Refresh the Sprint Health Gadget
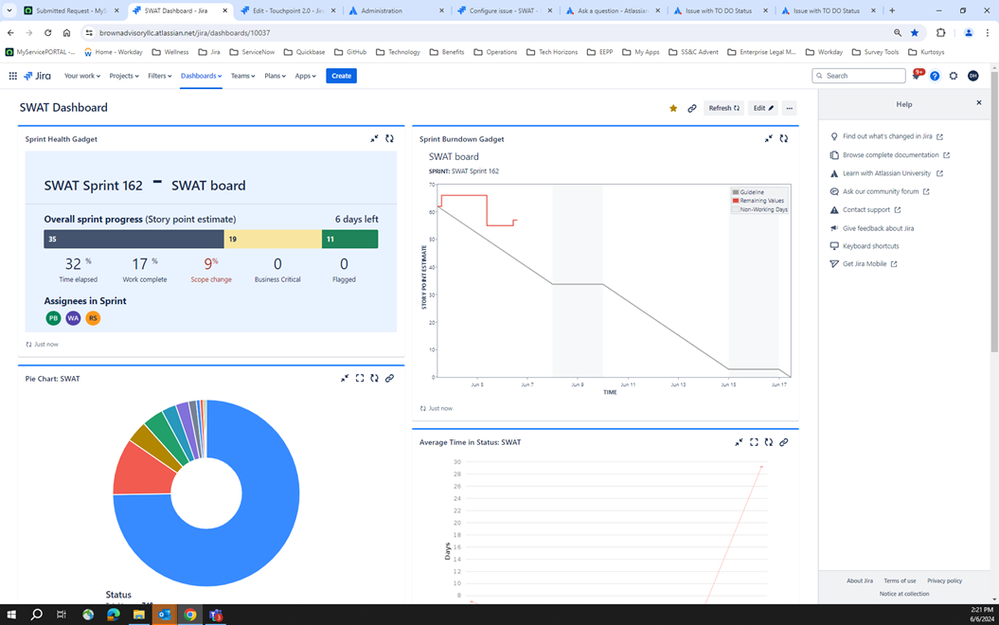 389,139
